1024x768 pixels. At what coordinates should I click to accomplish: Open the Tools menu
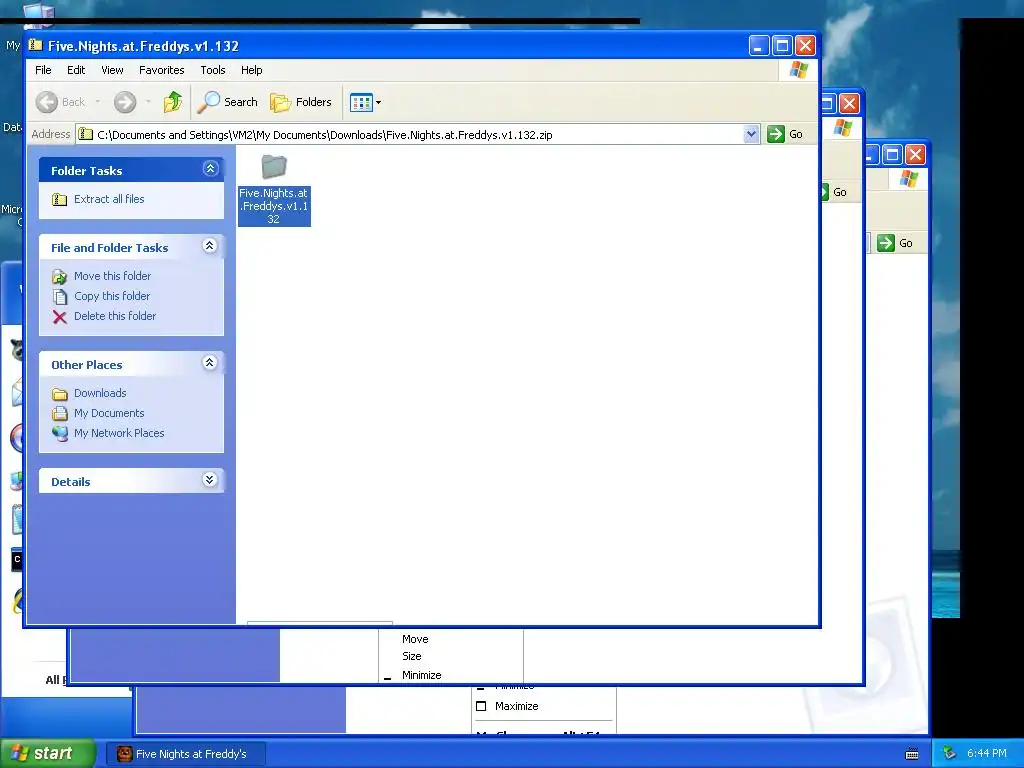(213, 70)
